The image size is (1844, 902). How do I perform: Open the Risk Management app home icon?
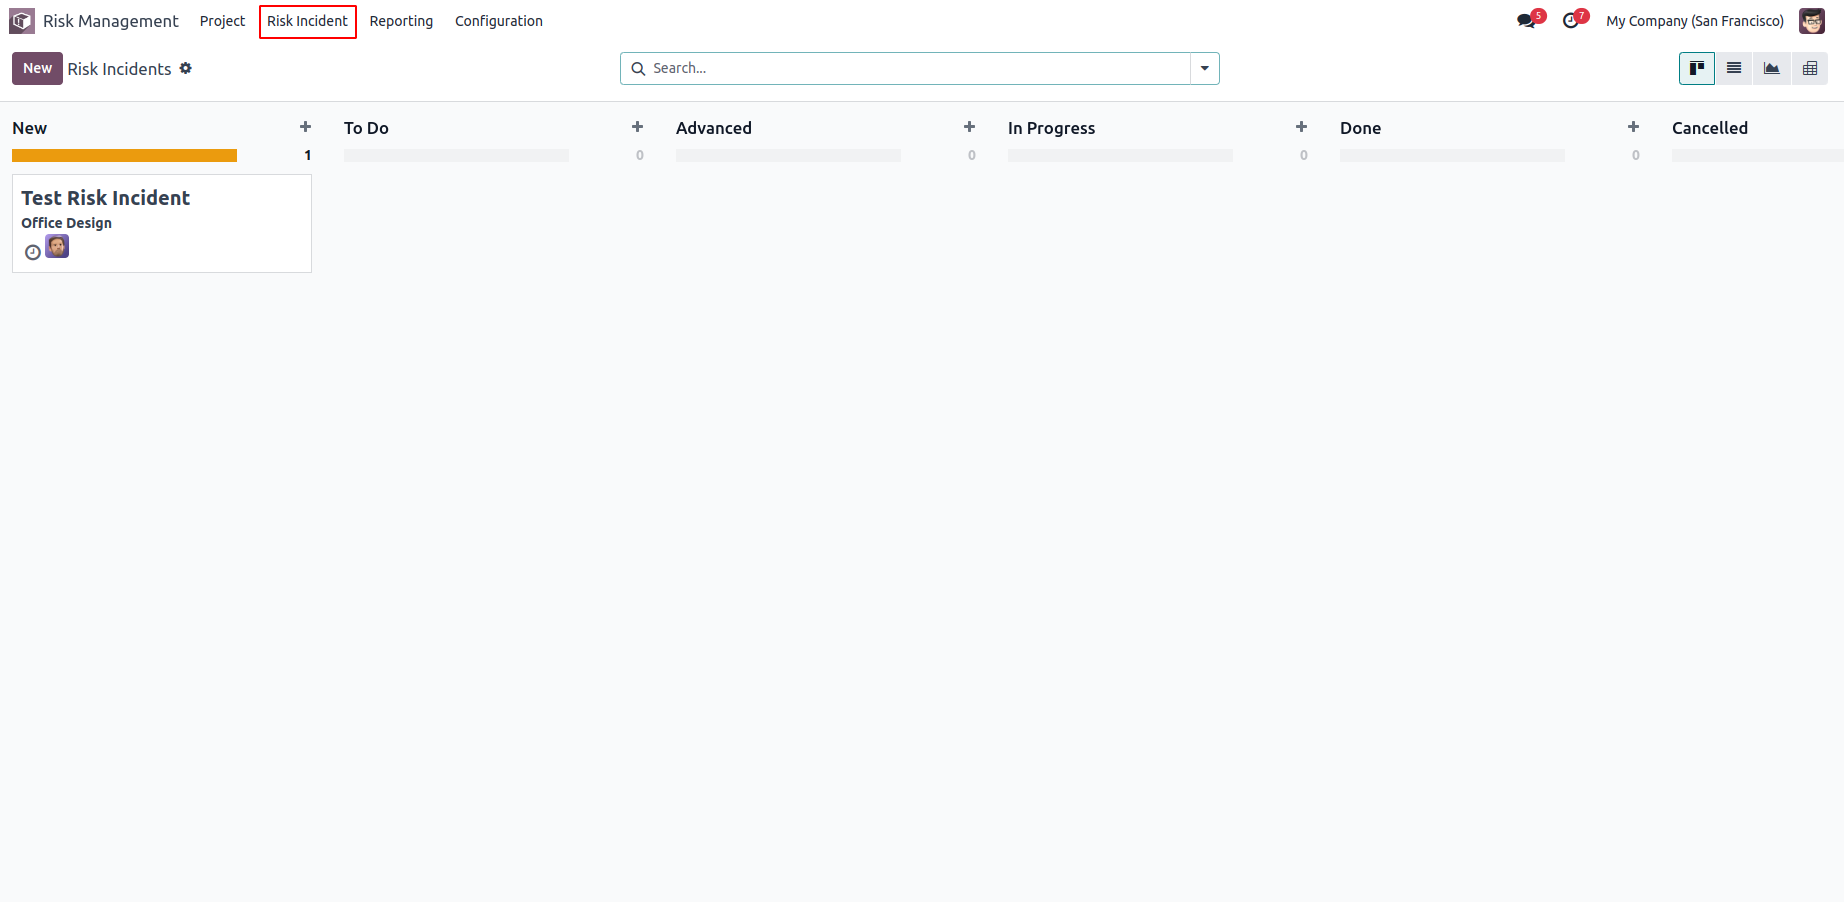tap(22, 21)
